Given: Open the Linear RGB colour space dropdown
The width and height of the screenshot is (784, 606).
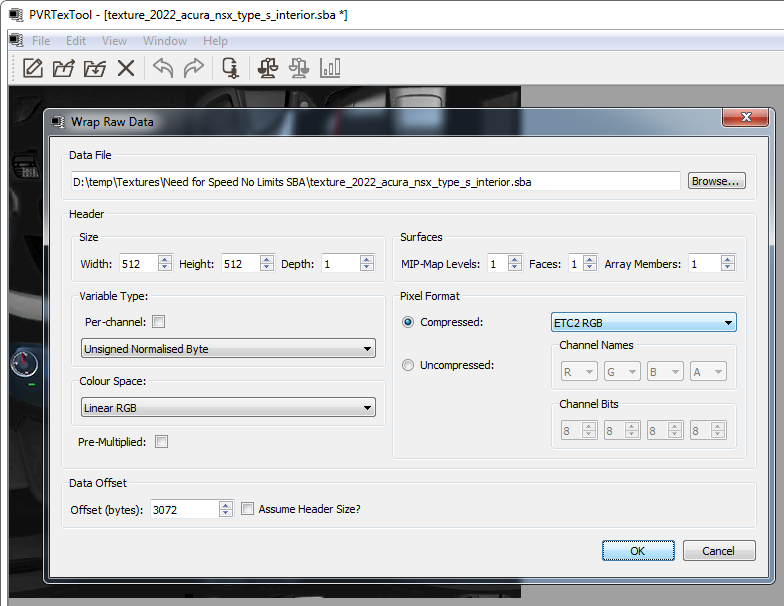Looking at the screenshot, I should point(228,407).
